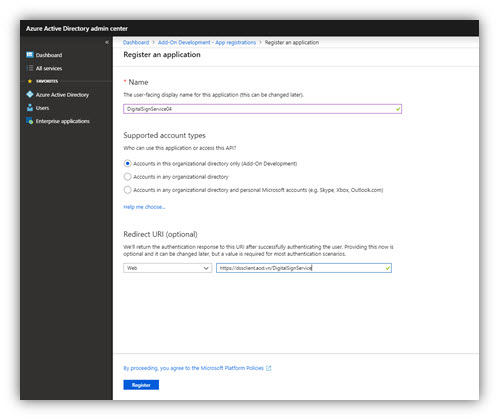The height and width of the screenshot is (420, 499).
Task: Click the Redirect URI text field
Action: pos(304,268)
